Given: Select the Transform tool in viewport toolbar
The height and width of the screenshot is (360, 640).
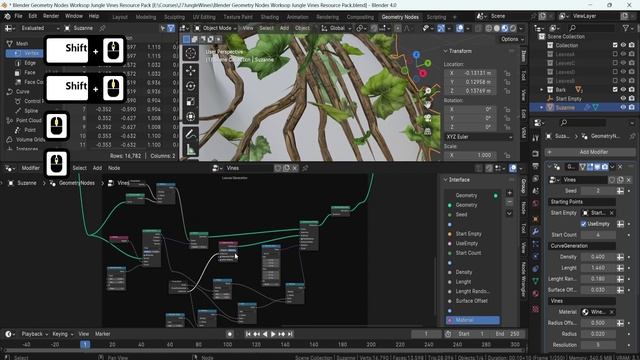Looking at the screenshot, I should tap(190, 117).
